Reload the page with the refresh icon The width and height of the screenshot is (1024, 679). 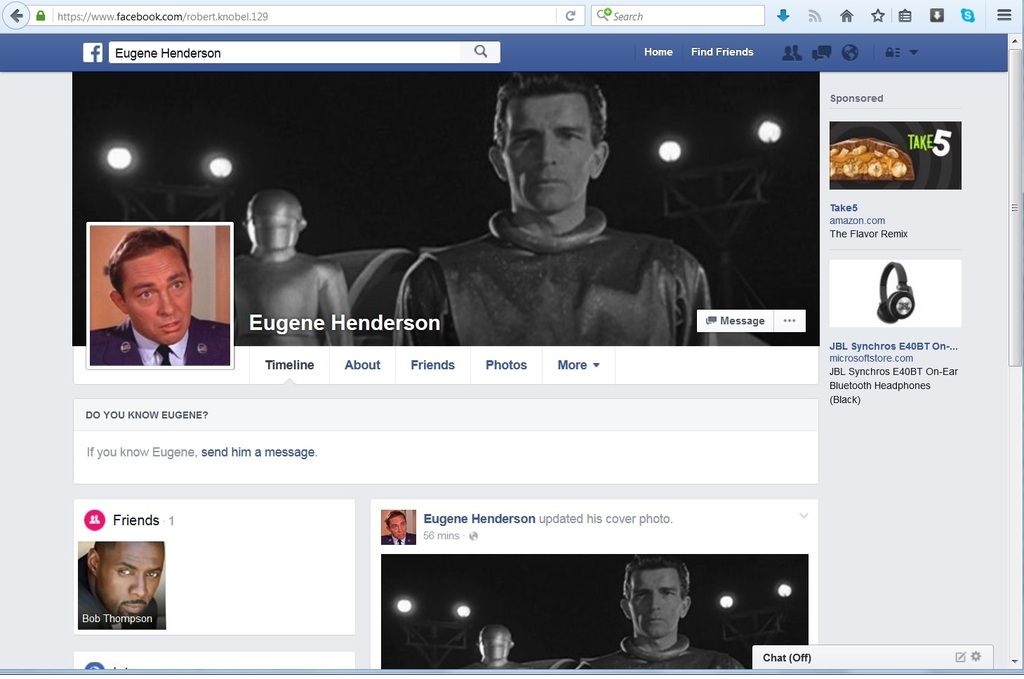(x=570, y=16)
